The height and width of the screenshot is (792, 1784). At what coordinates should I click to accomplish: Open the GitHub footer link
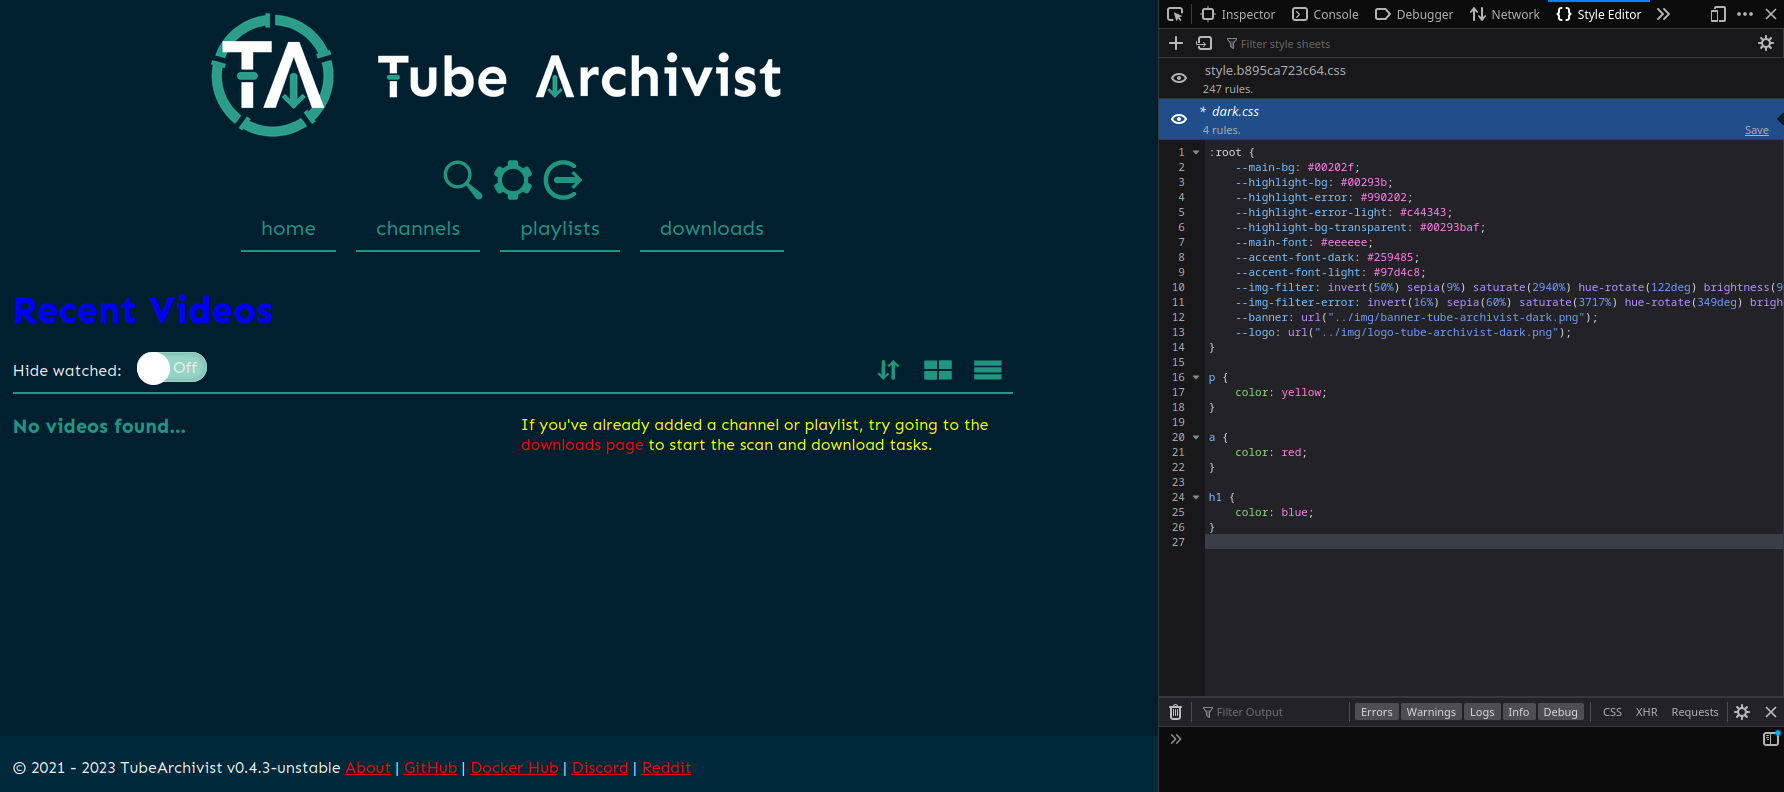tap(431, 768)
